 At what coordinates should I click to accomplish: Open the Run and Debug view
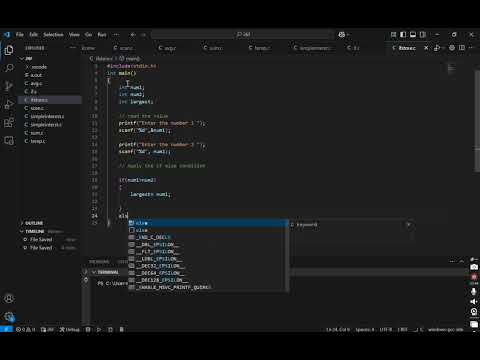point(9,104)
